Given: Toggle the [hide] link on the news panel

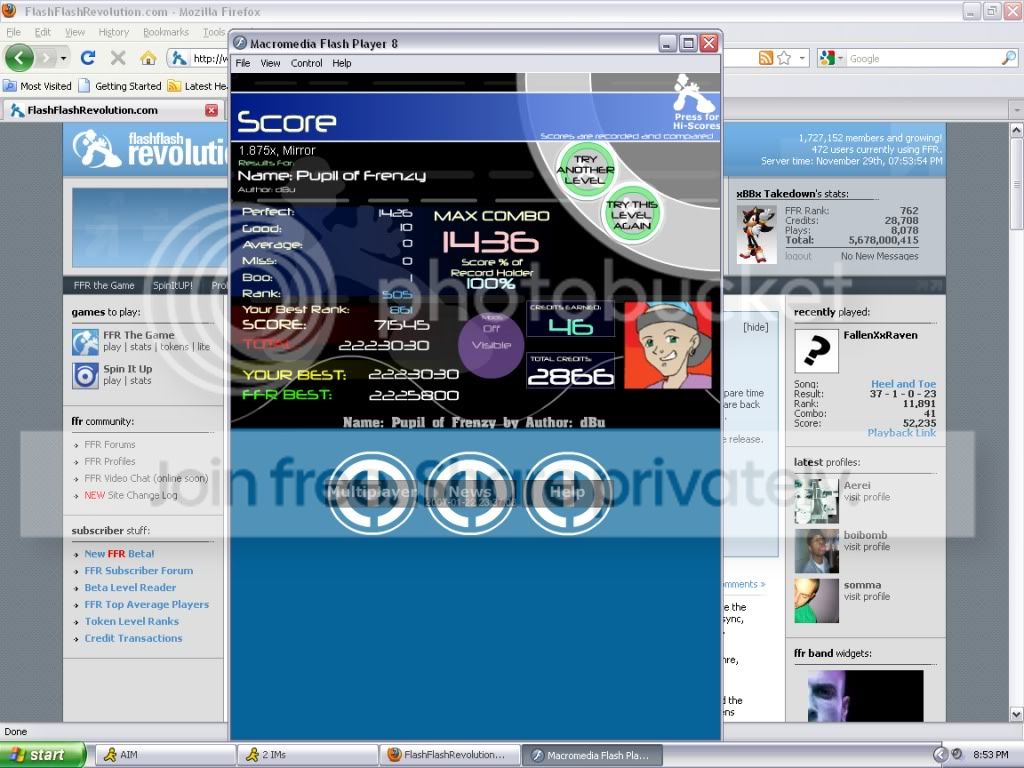Looking at the screenshot, I should click(756, 327).
